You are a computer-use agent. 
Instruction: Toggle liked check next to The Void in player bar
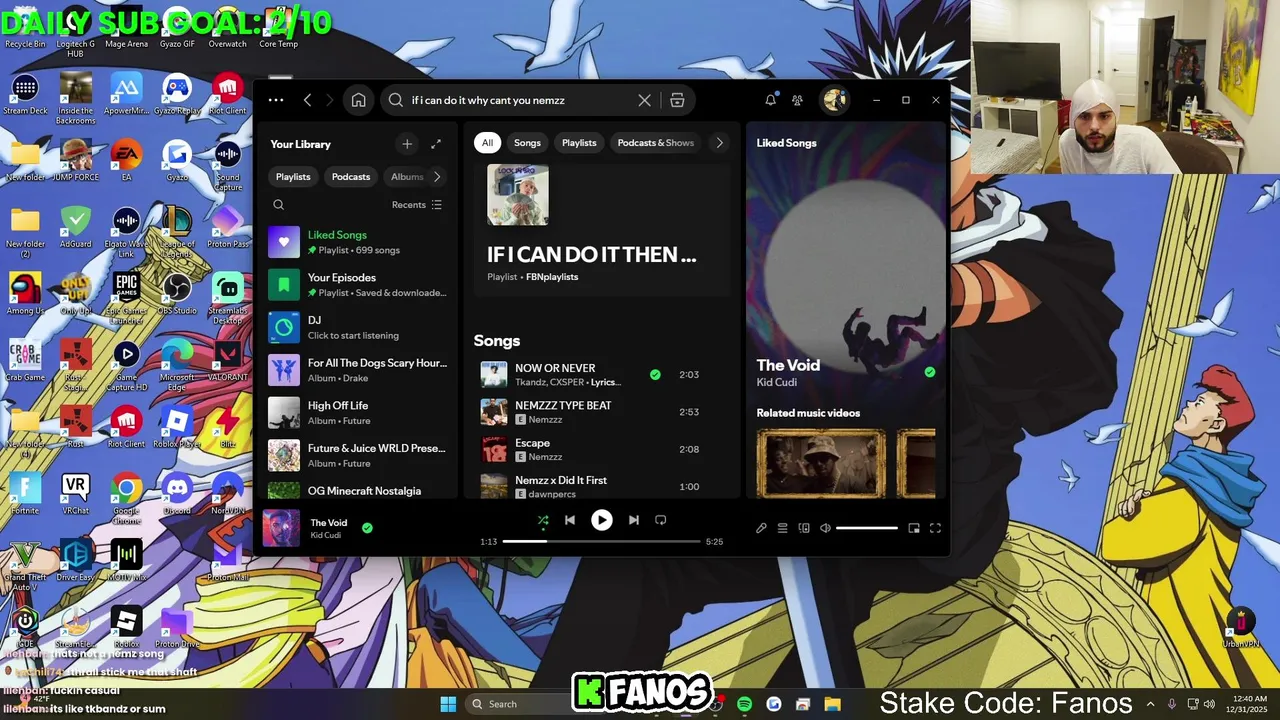pyautogui.click(x=367, y=528)
